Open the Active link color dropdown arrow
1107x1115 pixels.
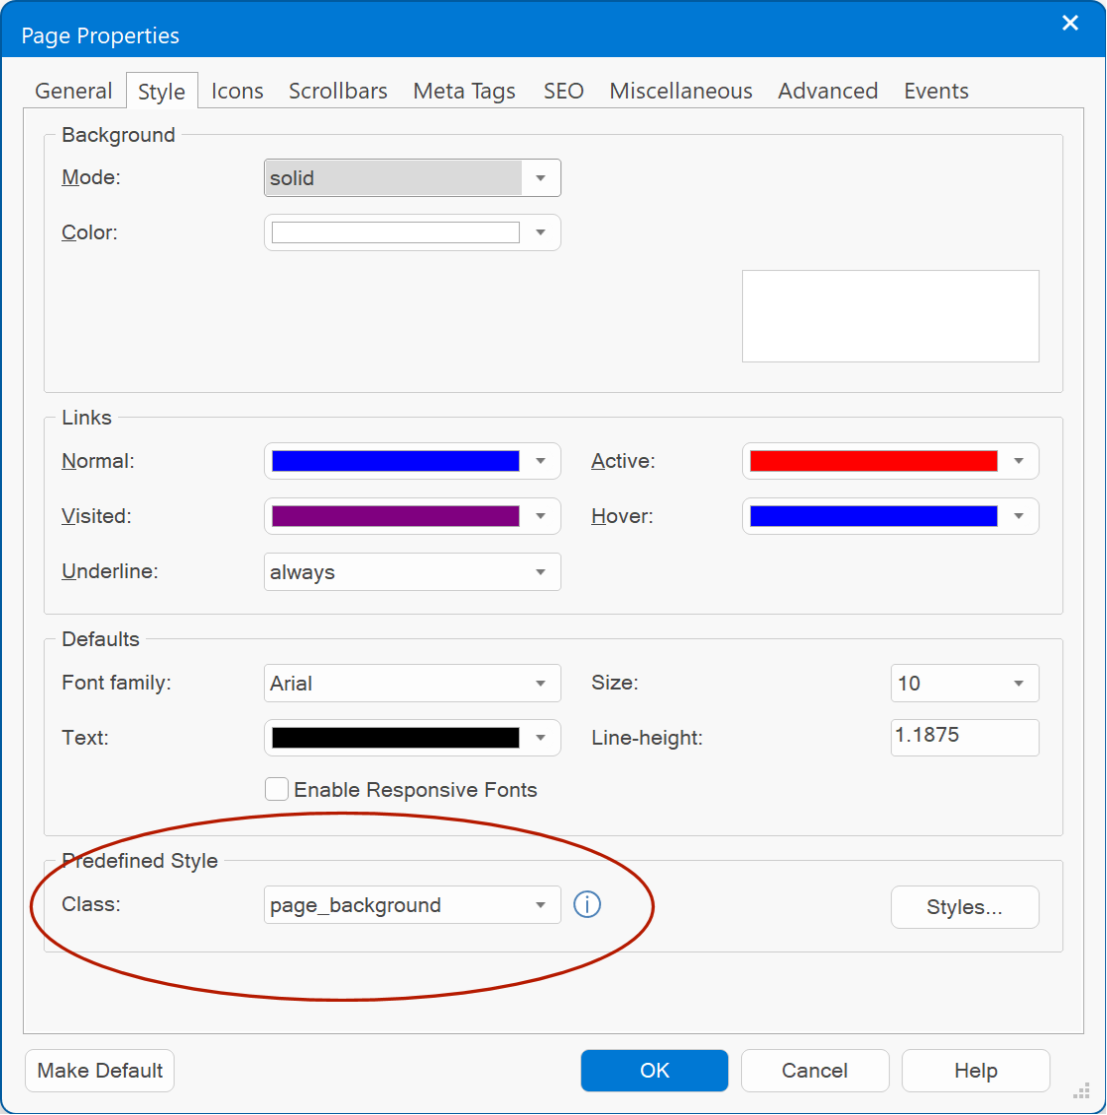(x=1018, y=461)
